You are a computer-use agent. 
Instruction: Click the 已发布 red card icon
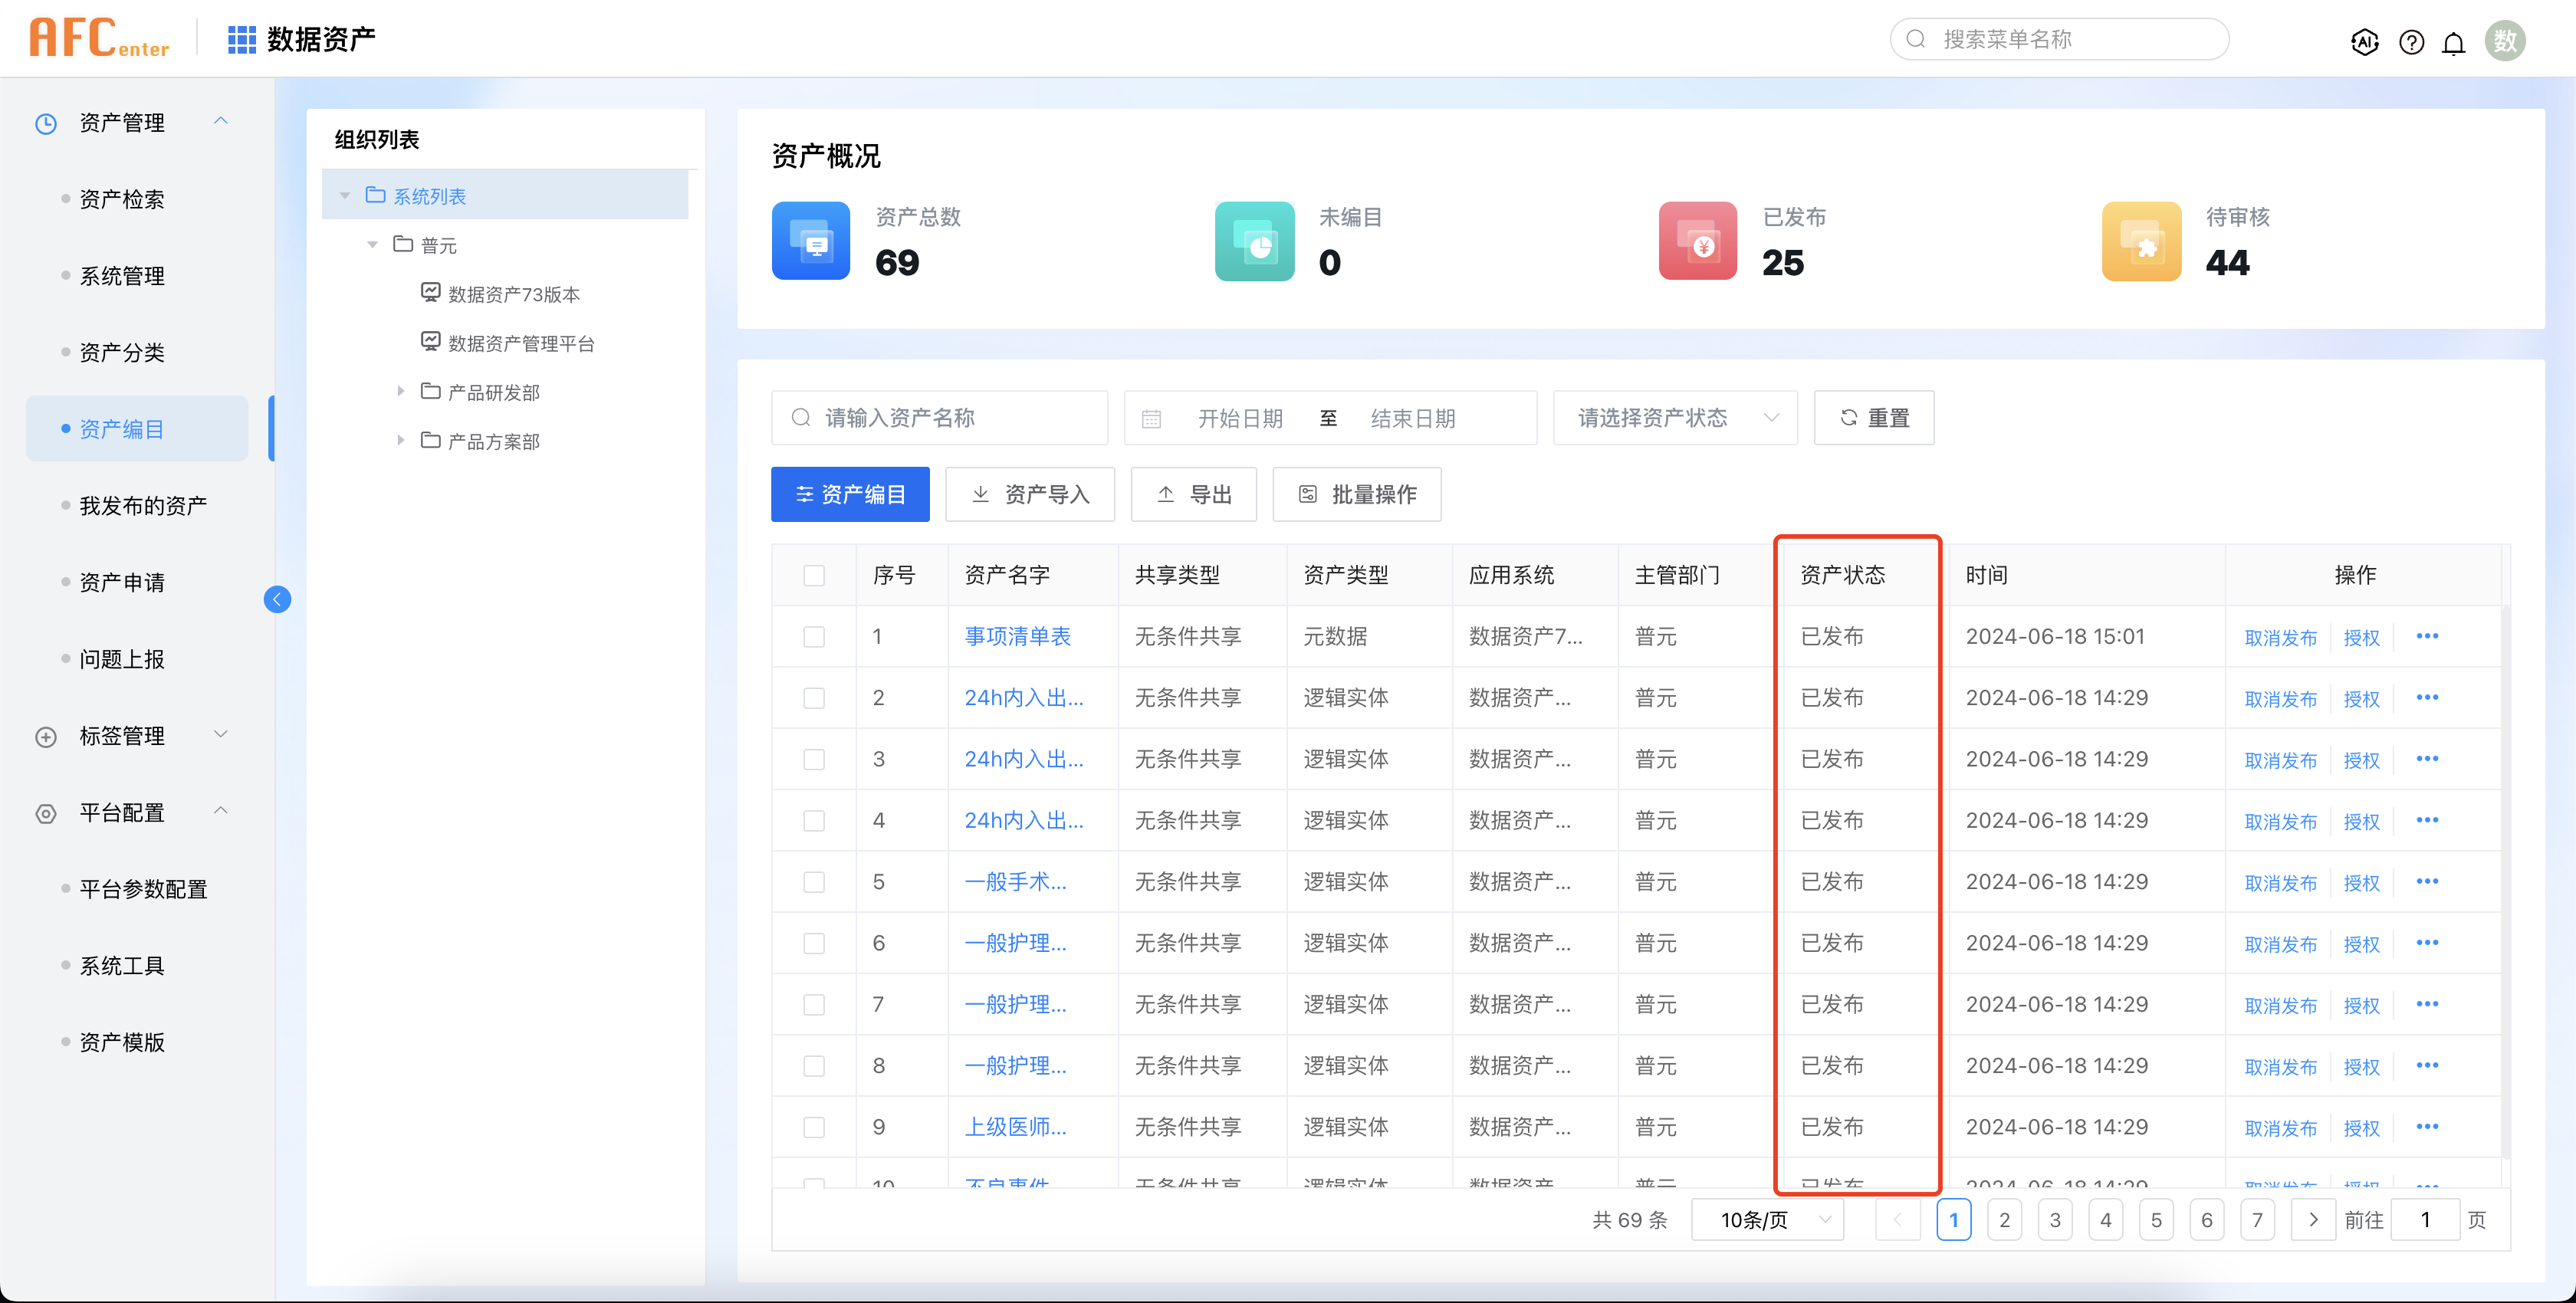[1697, 241]
